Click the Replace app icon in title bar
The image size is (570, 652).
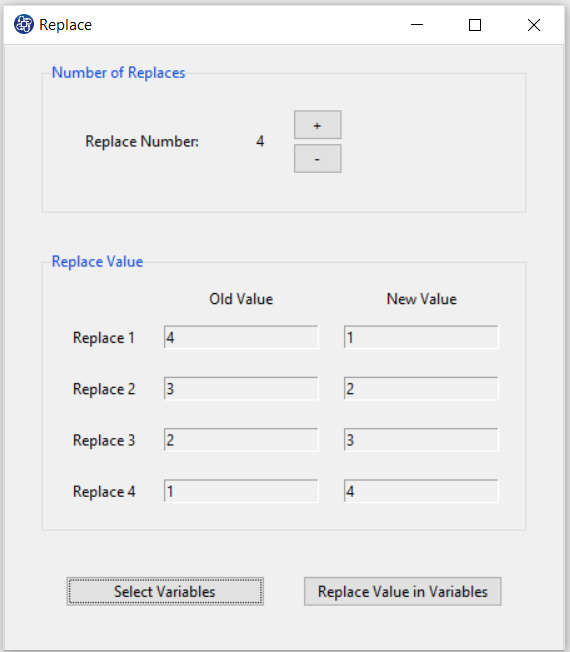click(24, 24)
